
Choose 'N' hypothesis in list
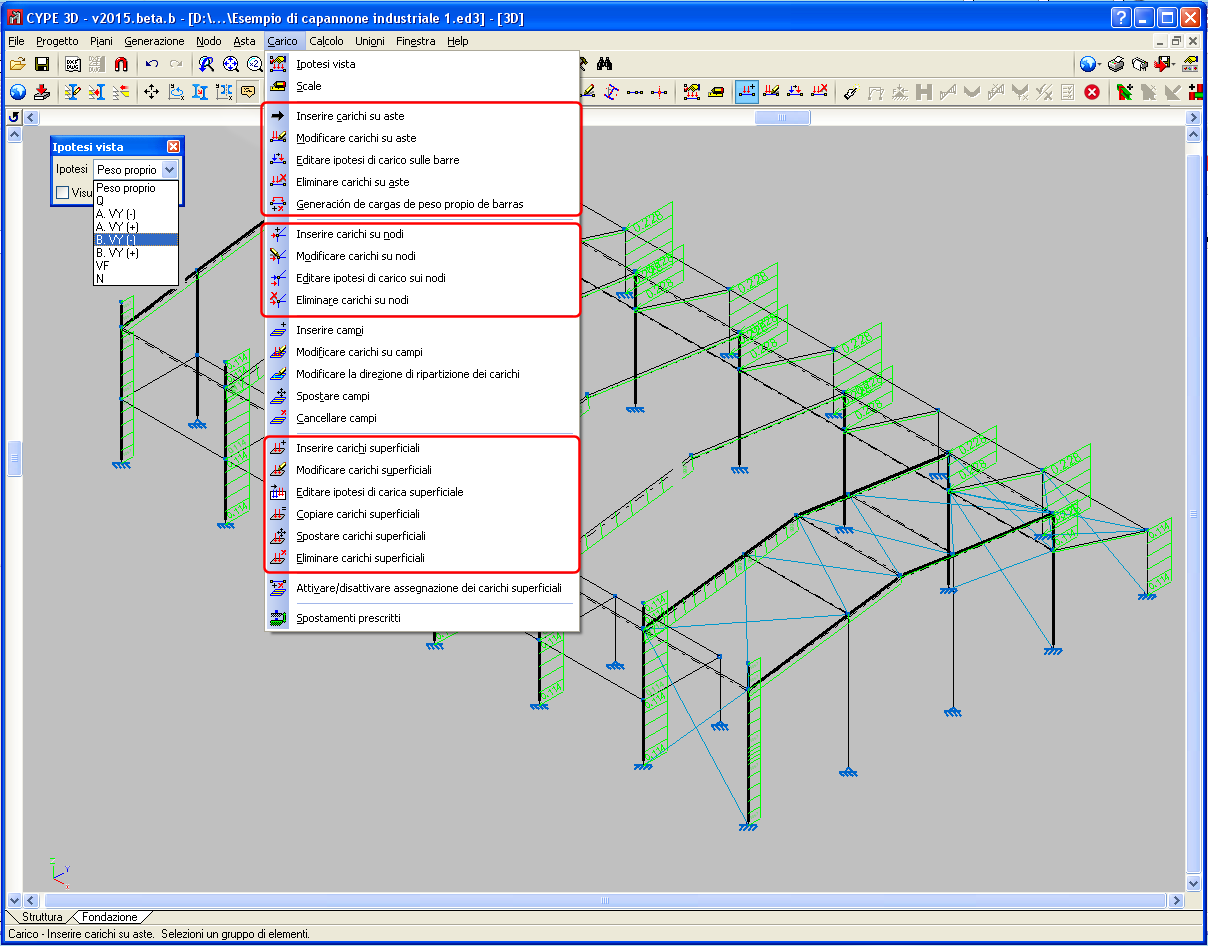[x=136, y=278]
